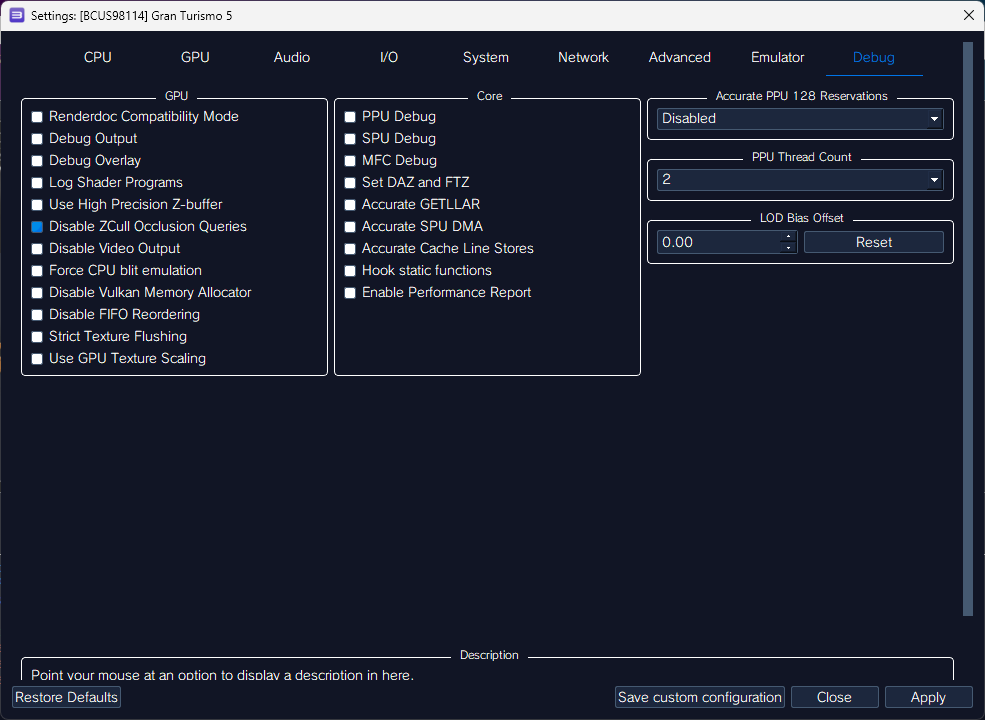Turn on Accurate SPU DMA
985x720 pixels.
point(350,227)
